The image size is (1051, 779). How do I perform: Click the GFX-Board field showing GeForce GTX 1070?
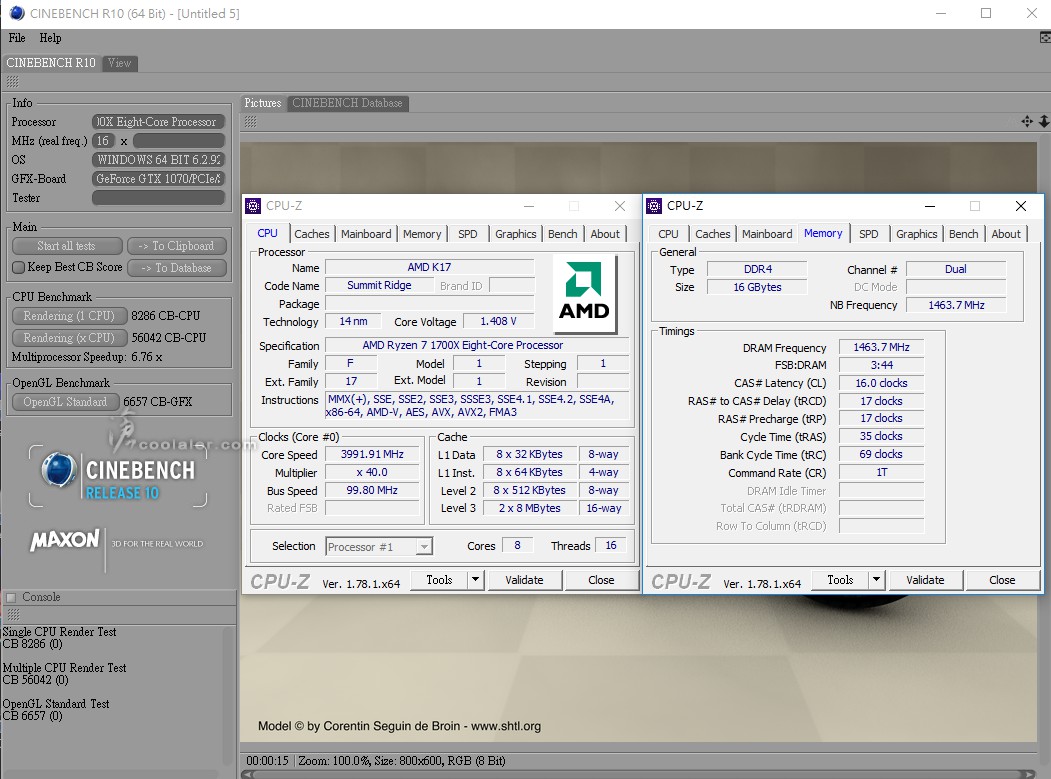[158, 179]
